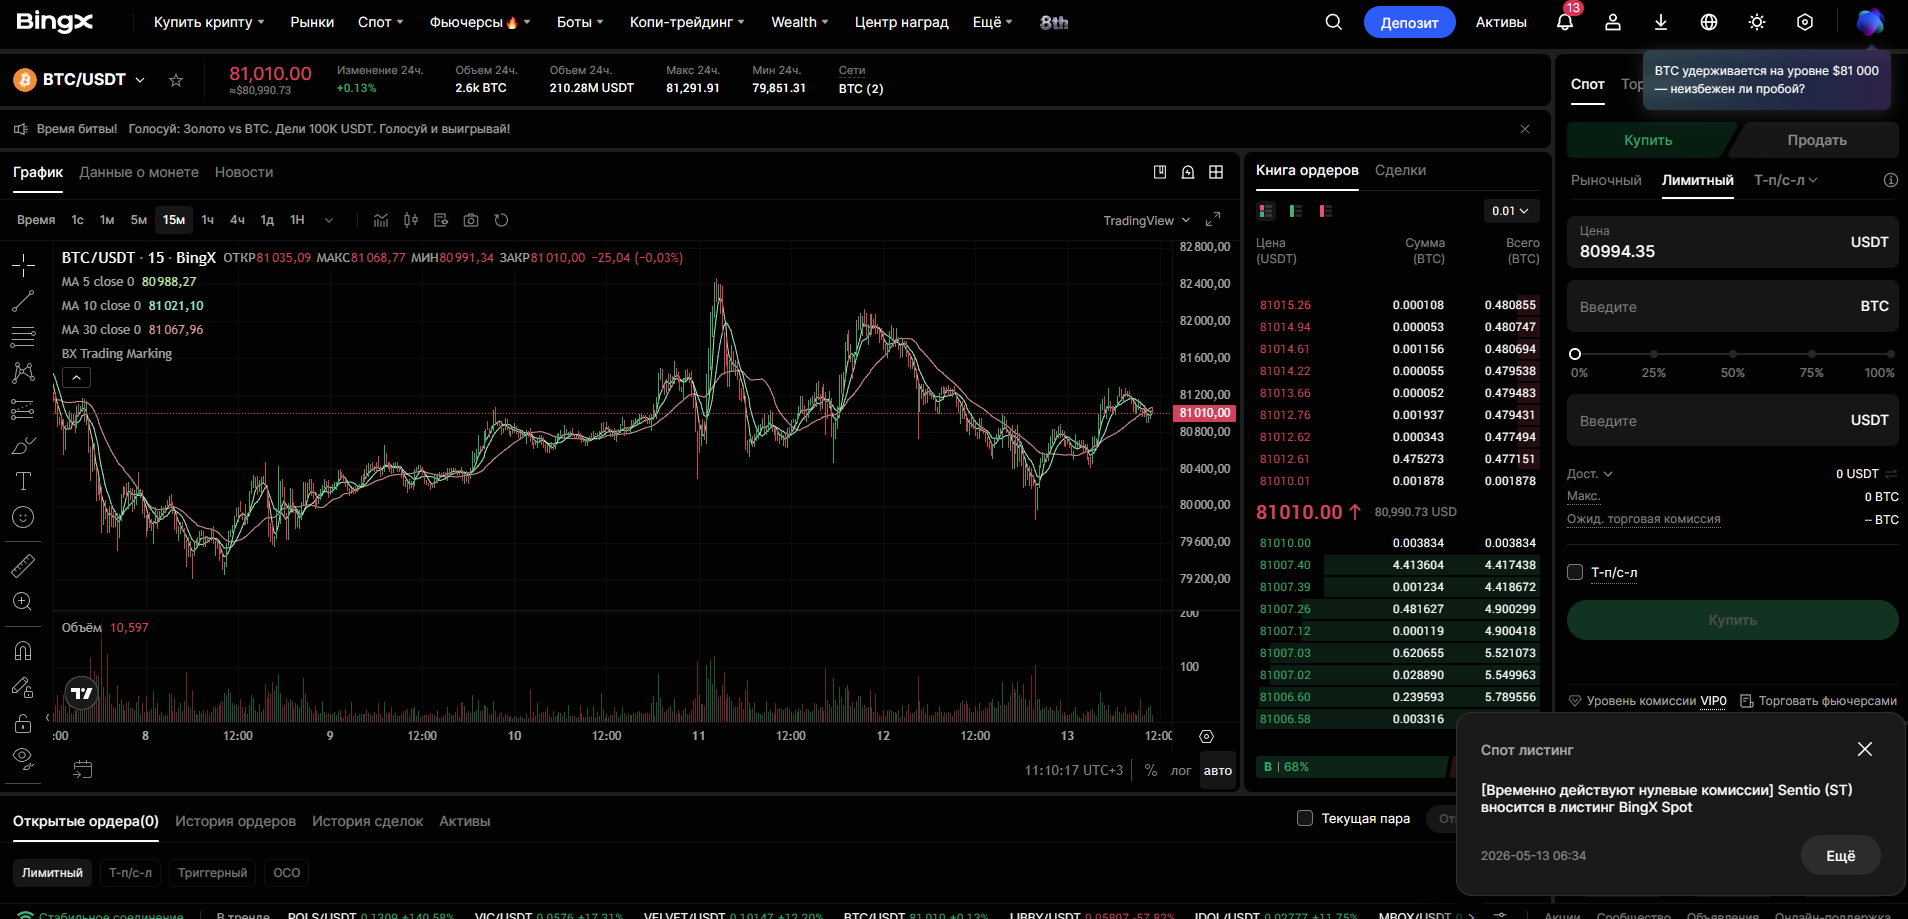Screen dimensions: 1908x919
Task: Click Ещё in the listing popup
Action: coord(1840,856)
